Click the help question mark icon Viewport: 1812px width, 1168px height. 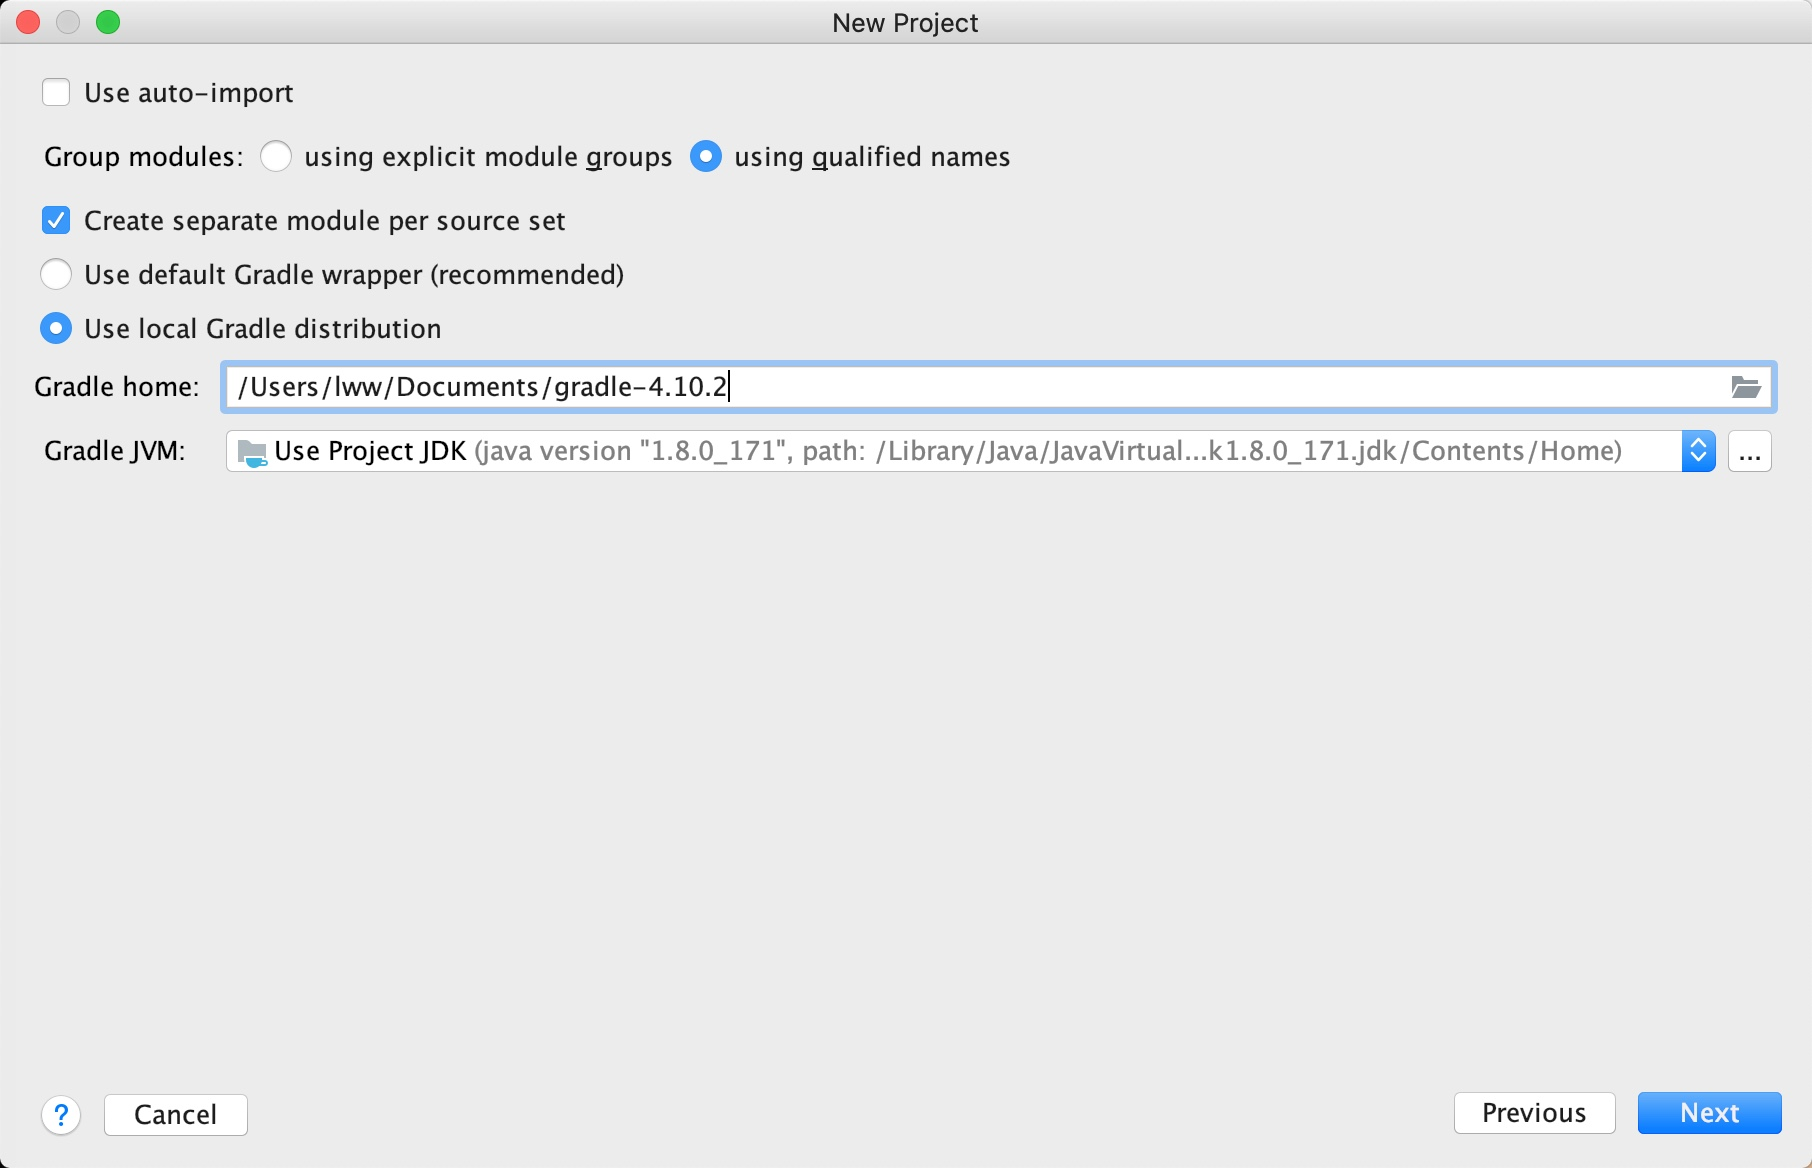coord(61,1114)
